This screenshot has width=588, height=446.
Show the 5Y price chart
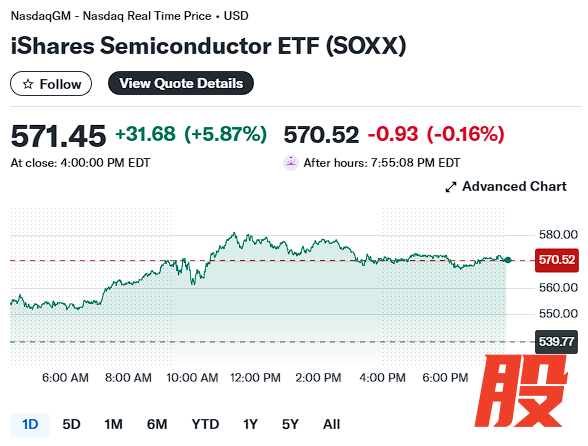pyautogui.click(x=290, y=424)
